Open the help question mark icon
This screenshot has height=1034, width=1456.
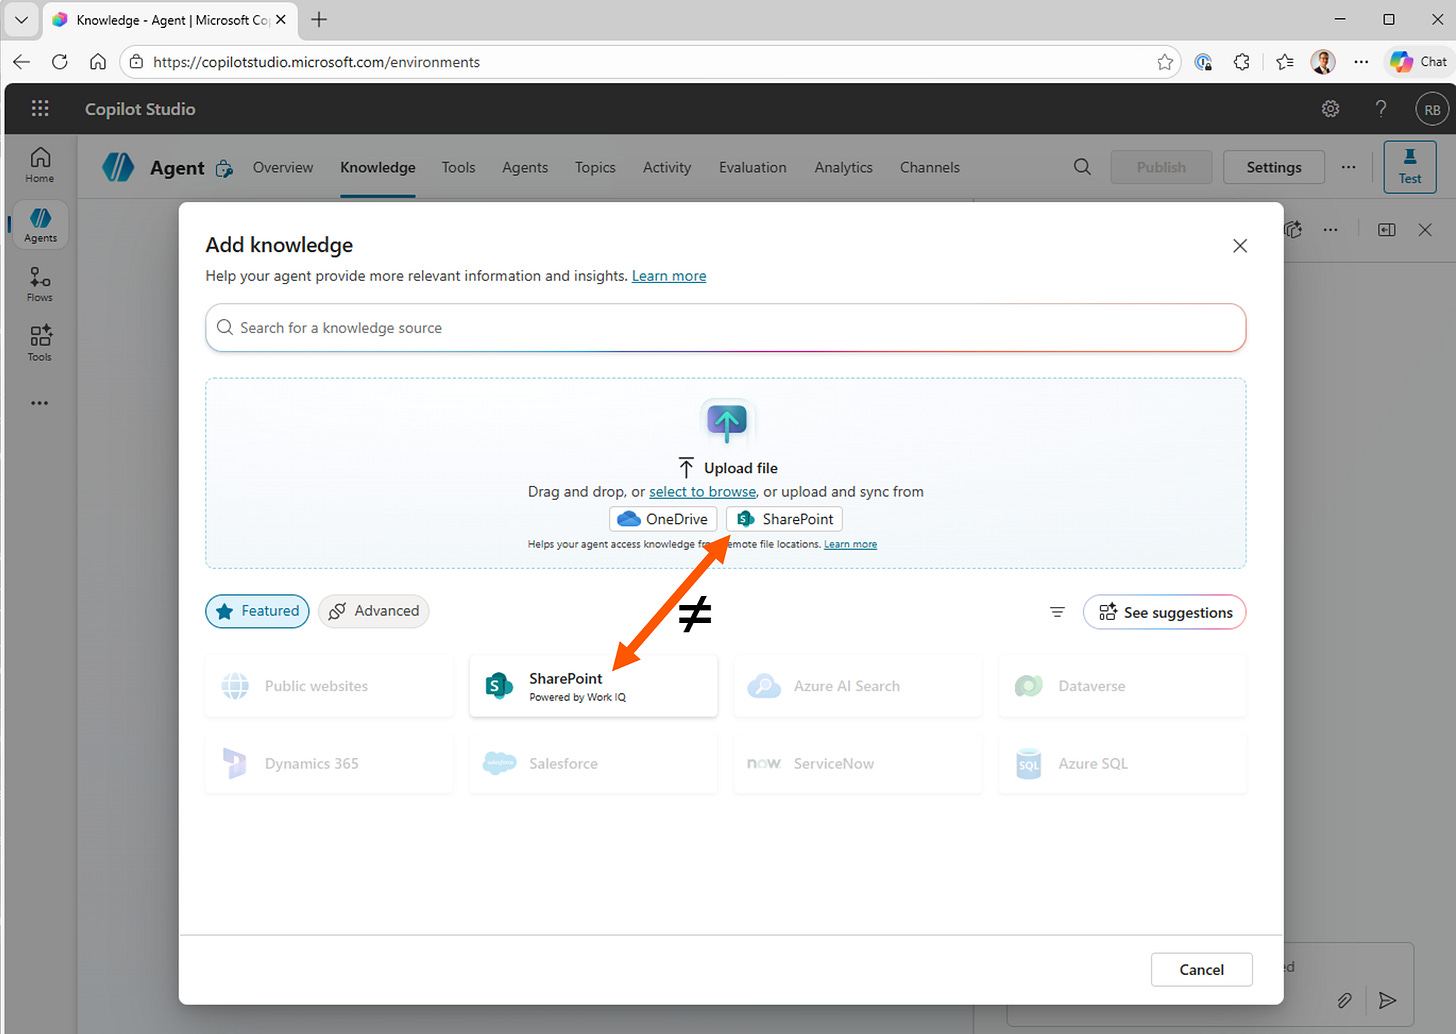pos(1381,109)
